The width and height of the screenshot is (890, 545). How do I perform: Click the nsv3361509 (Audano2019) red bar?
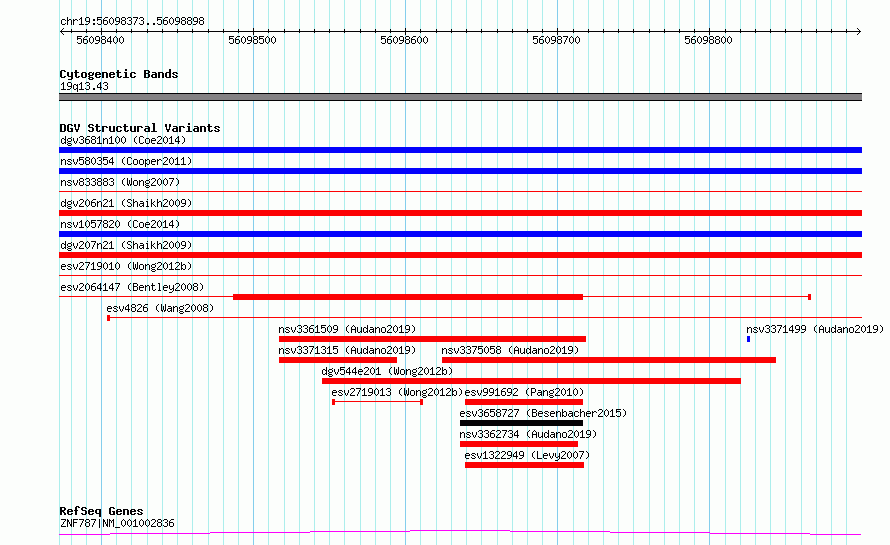[x=432, y=339]
